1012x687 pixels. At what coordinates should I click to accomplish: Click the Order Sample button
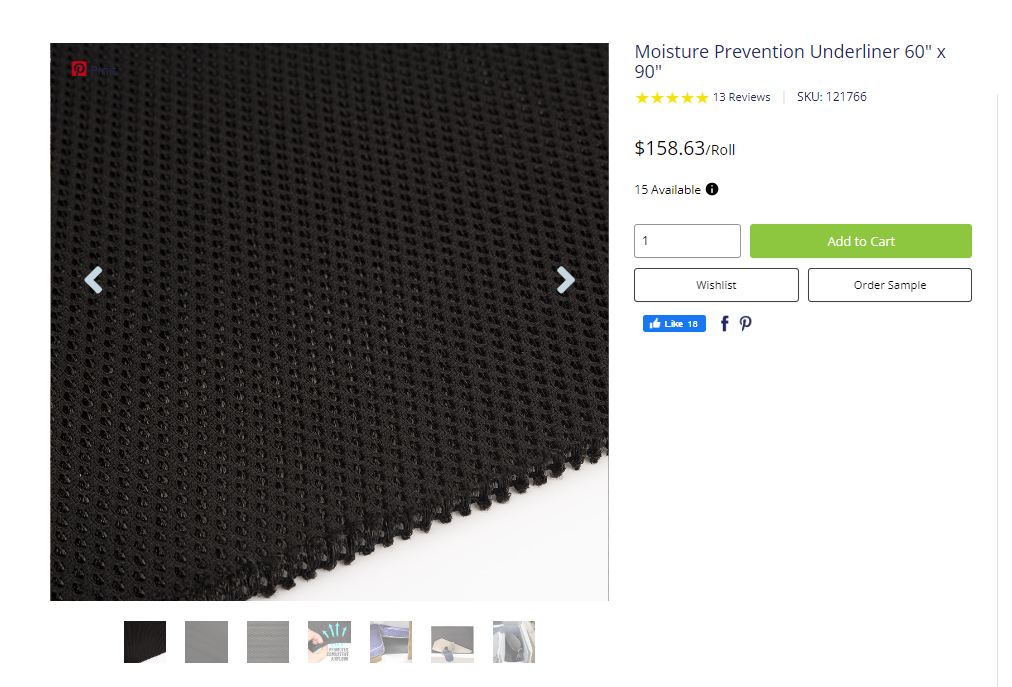[889, 285]
